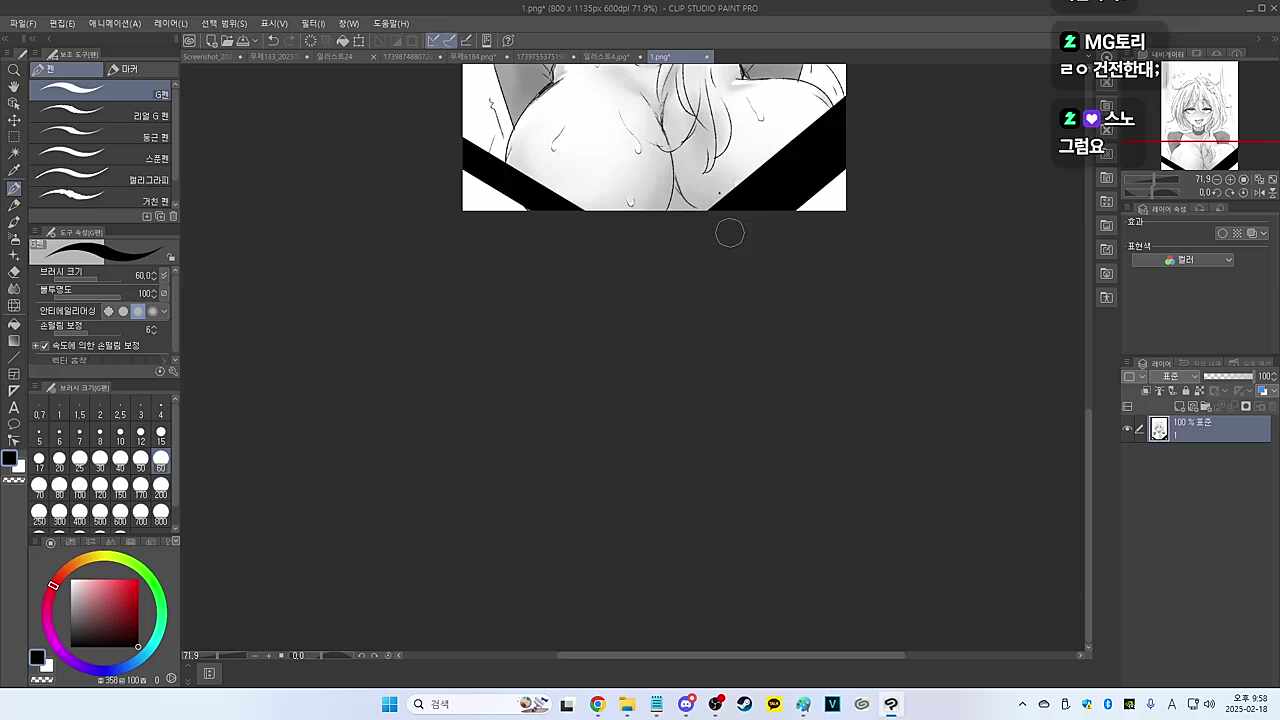Click the main black drawing color swatch

(x=9, y=459)
